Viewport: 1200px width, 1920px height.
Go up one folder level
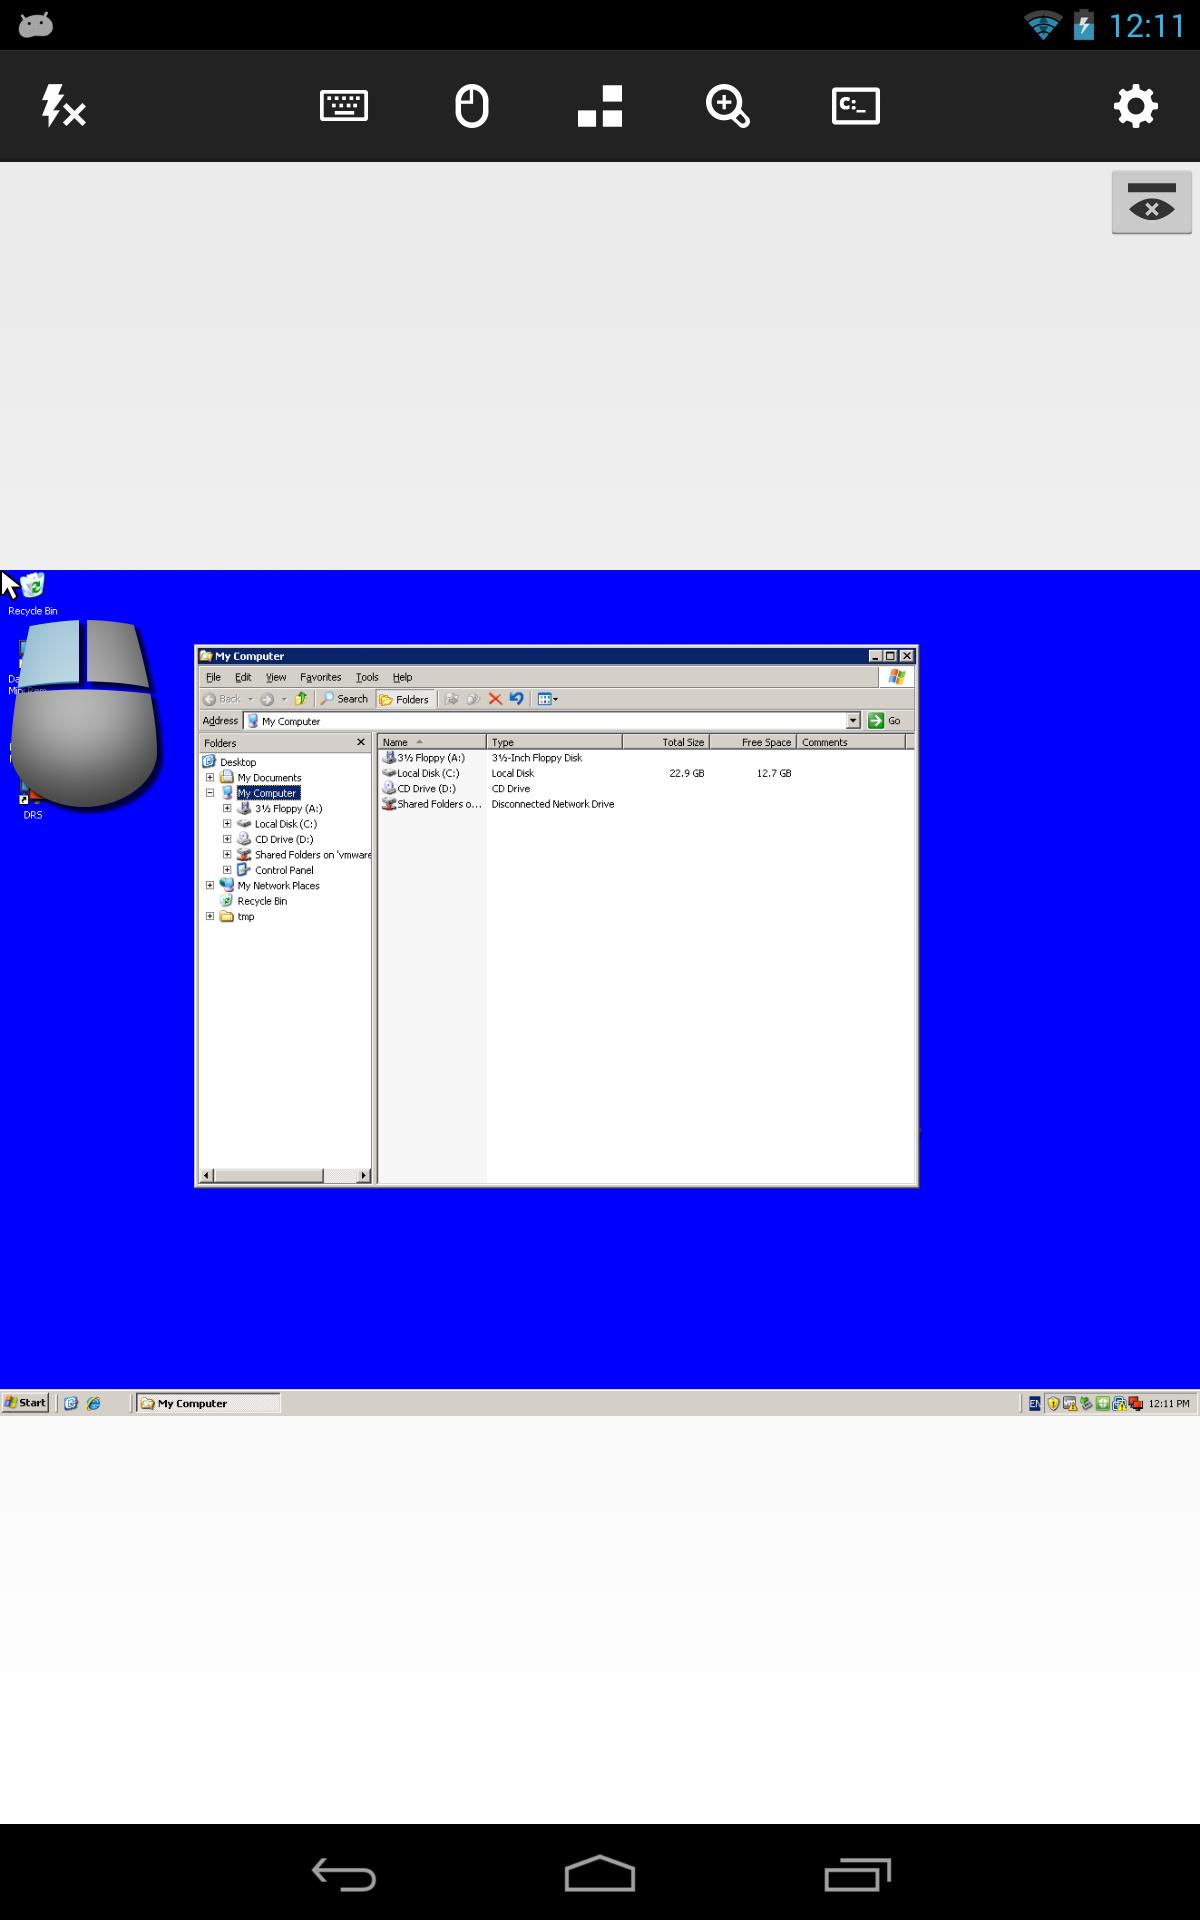[x=300, y=699]
